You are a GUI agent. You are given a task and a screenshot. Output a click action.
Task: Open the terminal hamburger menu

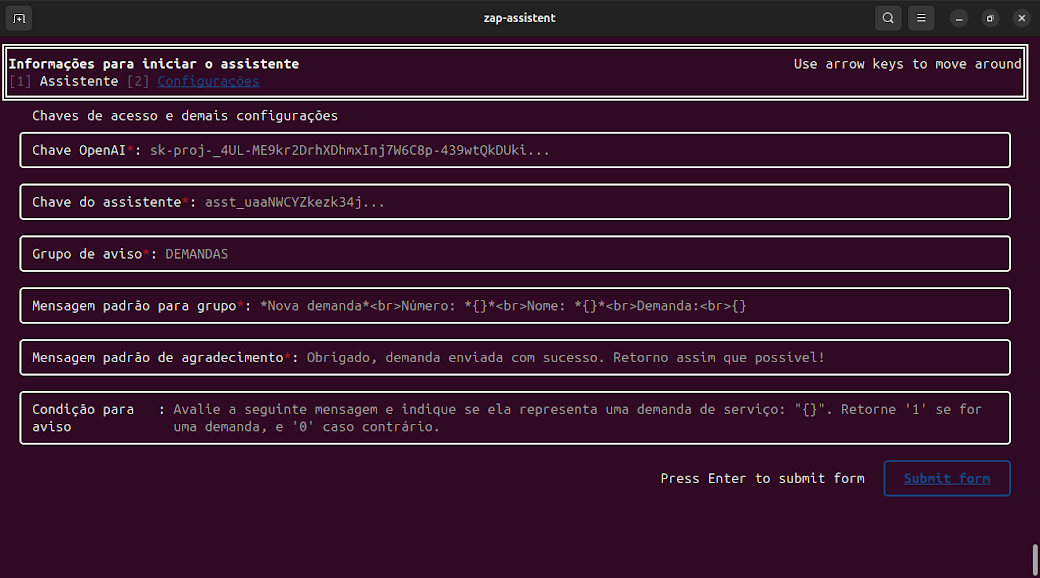tap(921, 18)
